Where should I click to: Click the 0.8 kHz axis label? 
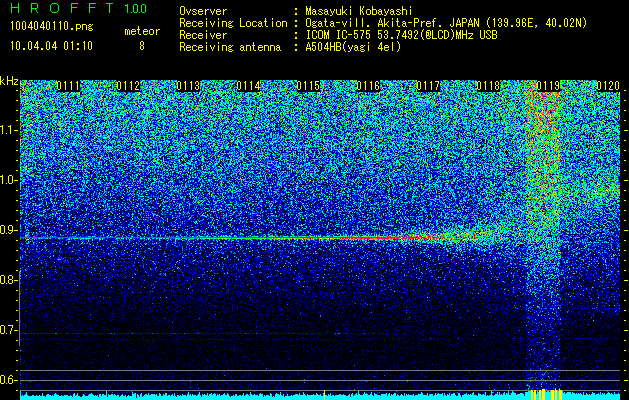9,280
